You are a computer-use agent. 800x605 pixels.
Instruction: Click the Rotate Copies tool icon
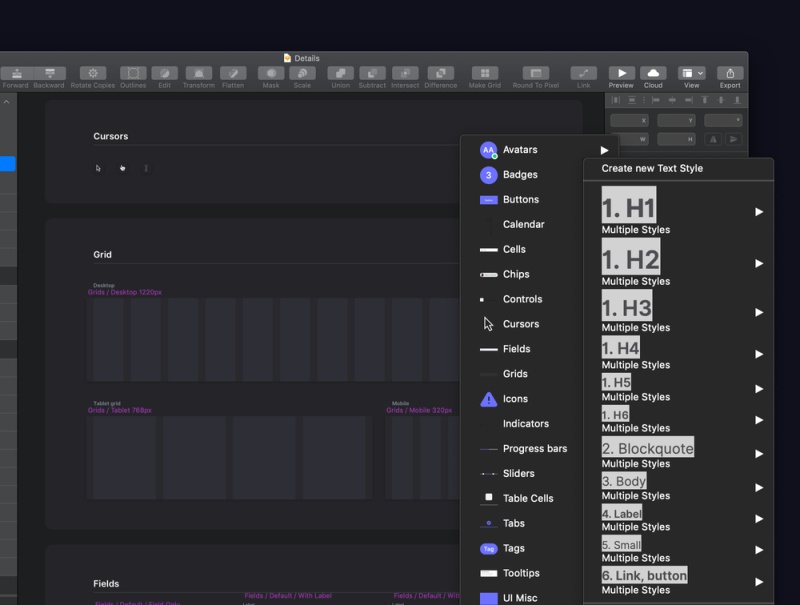click(93, 73)
